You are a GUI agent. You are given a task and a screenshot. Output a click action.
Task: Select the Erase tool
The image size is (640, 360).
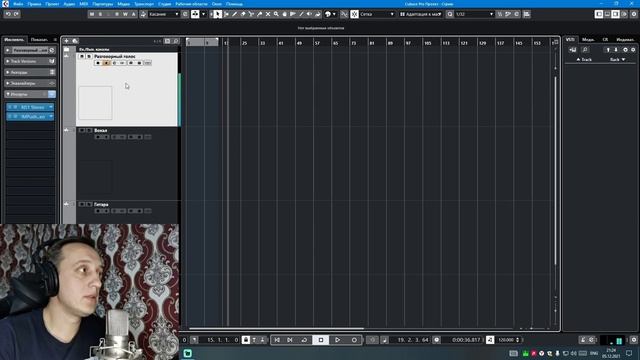click(x=243, y=14)
